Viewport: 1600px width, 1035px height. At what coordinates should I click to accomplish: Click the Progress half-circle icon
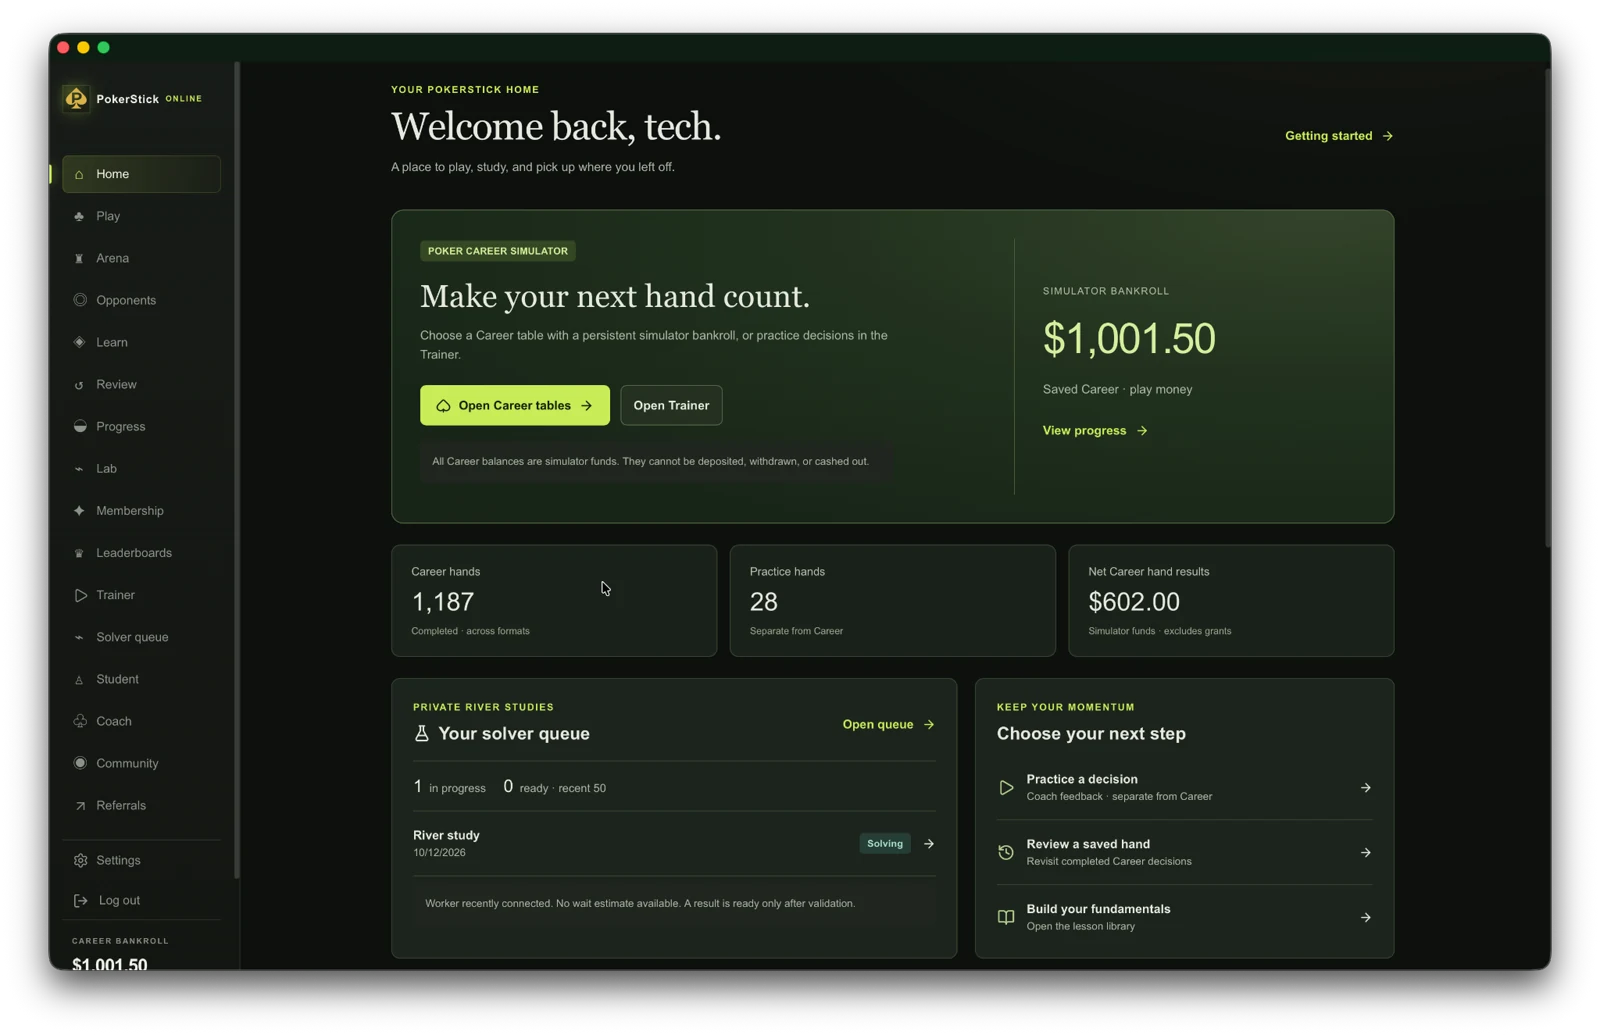(80, 426)
